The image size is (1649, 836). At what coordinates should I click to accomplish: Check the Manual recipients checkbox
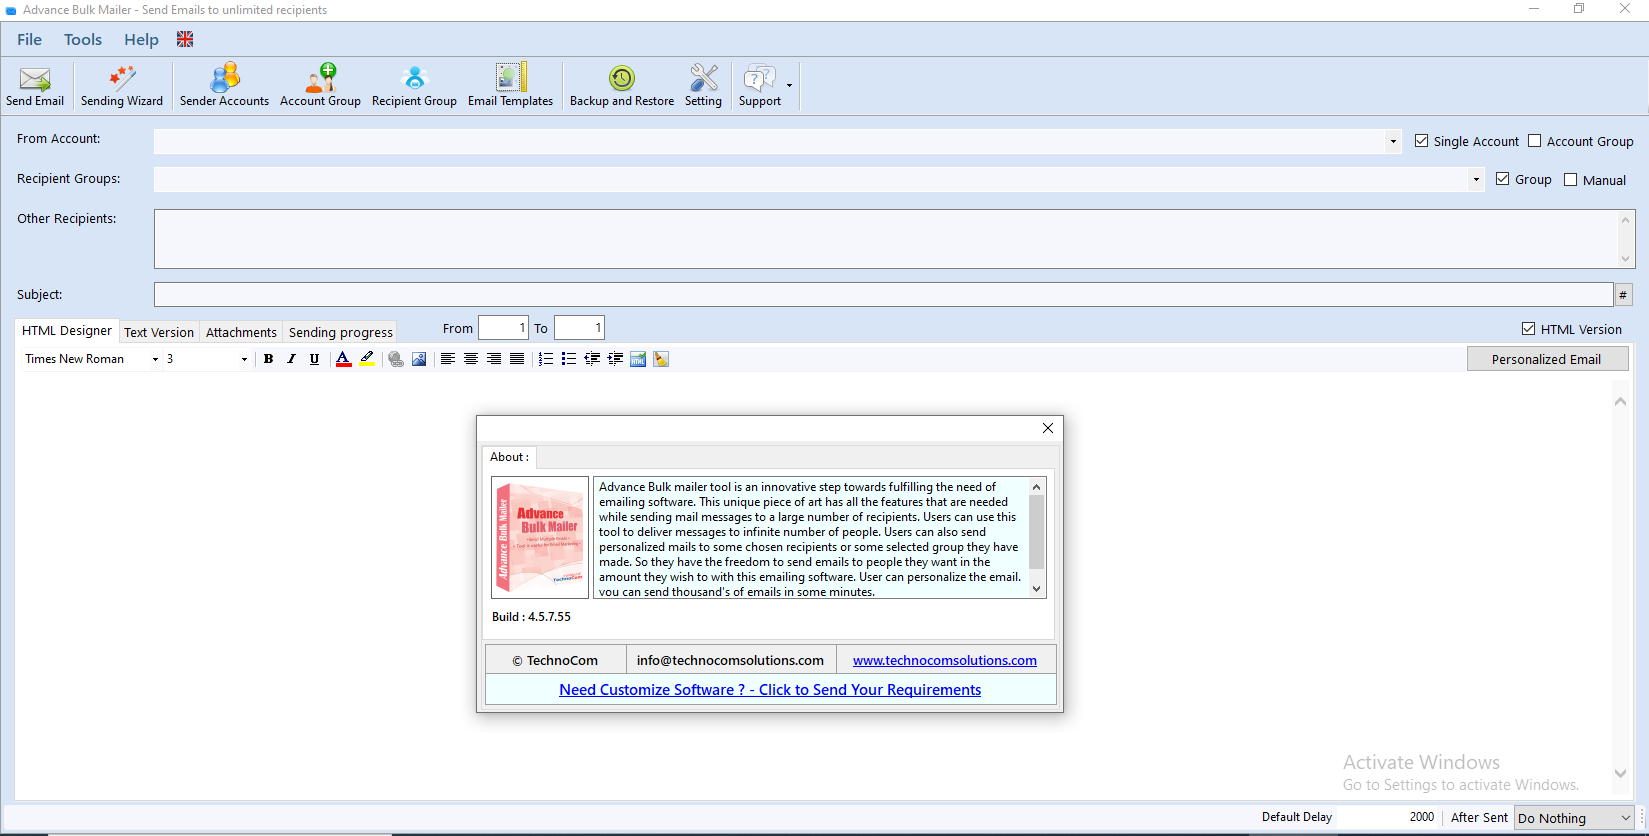click(x=1571, y=180)
